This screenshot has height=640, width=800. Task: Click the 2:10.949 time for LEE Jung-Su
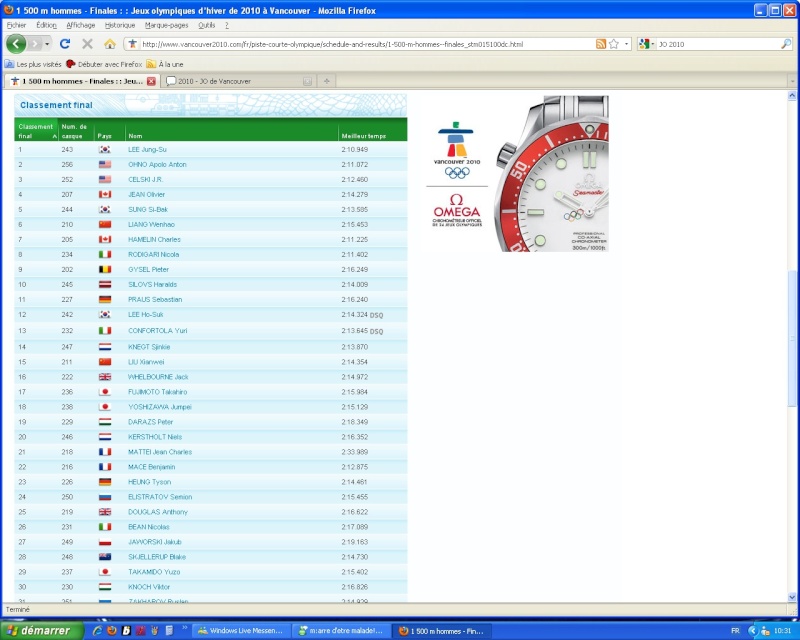tap(355, 150)
